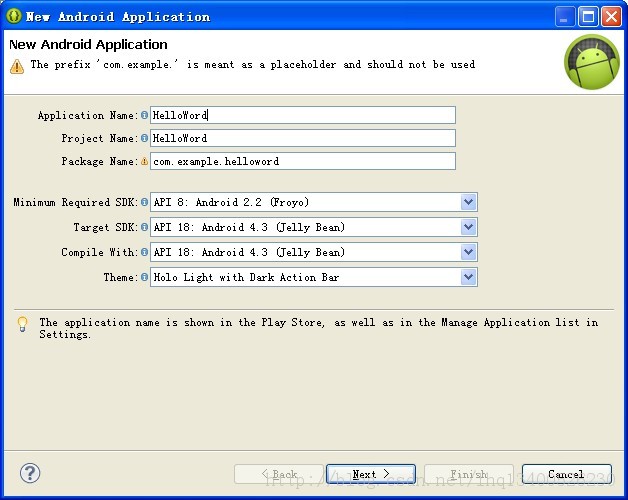The image size is (628, 500).
Task: Click the lightbulb tip icon
Action: point(22,324)
